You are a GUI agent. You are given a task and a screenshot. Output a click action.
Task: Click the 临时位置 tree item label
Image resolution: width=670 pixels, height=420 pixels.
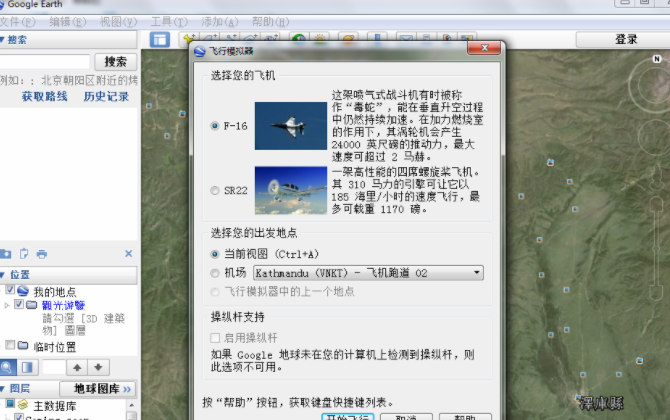pyautogui.click(x=55, y=347)
